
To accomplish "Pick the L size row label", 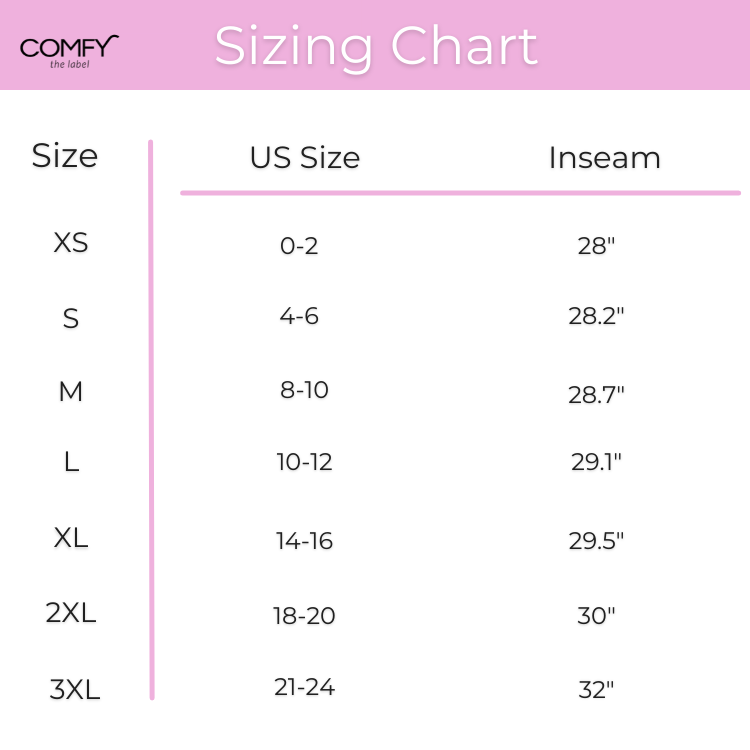I will click(x=71, y=462).
